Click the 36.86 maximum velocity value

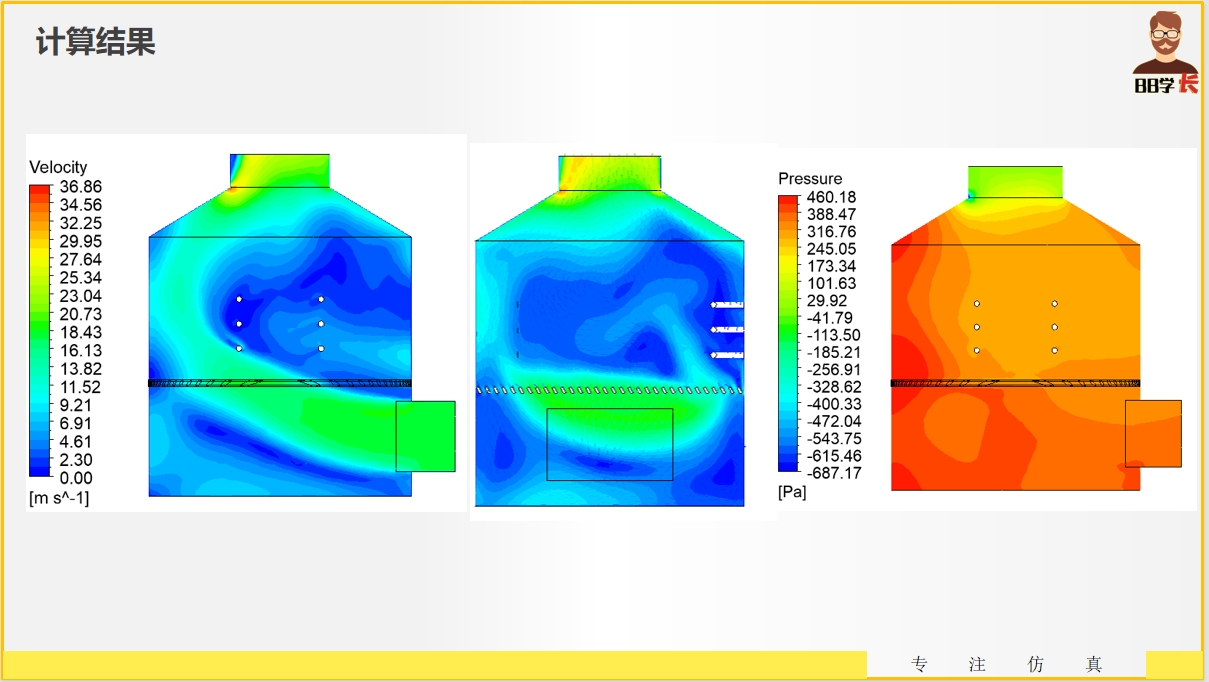tap(81, 187)
